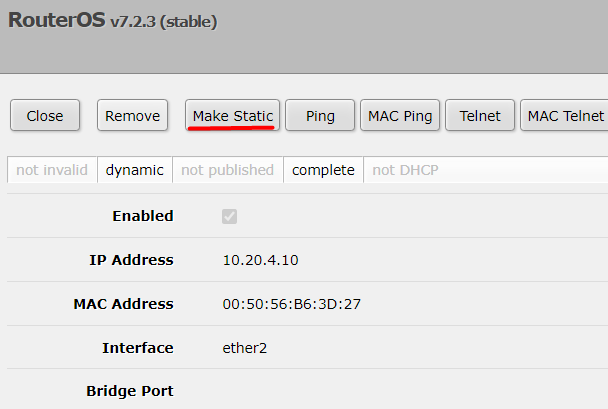Click the "not published" status flag

click(x=227, y=170)
